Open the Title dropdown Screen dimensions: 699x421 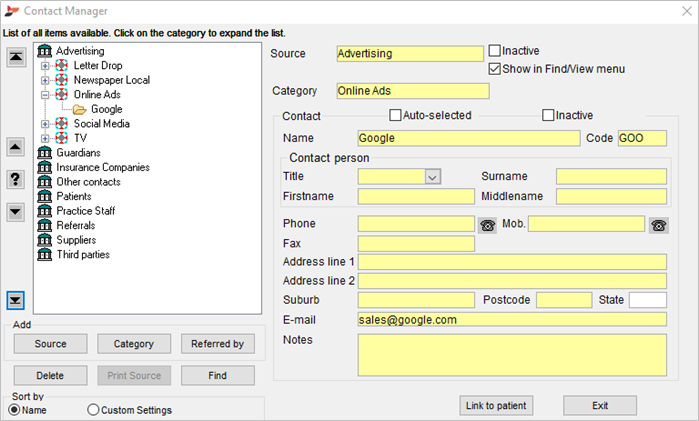coord(432,177)
